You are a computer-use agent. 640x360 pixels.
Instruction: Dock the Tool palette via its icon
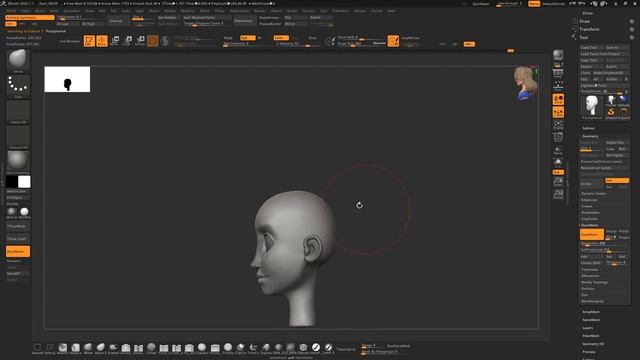pyautogui.click(x=632, y=37)
